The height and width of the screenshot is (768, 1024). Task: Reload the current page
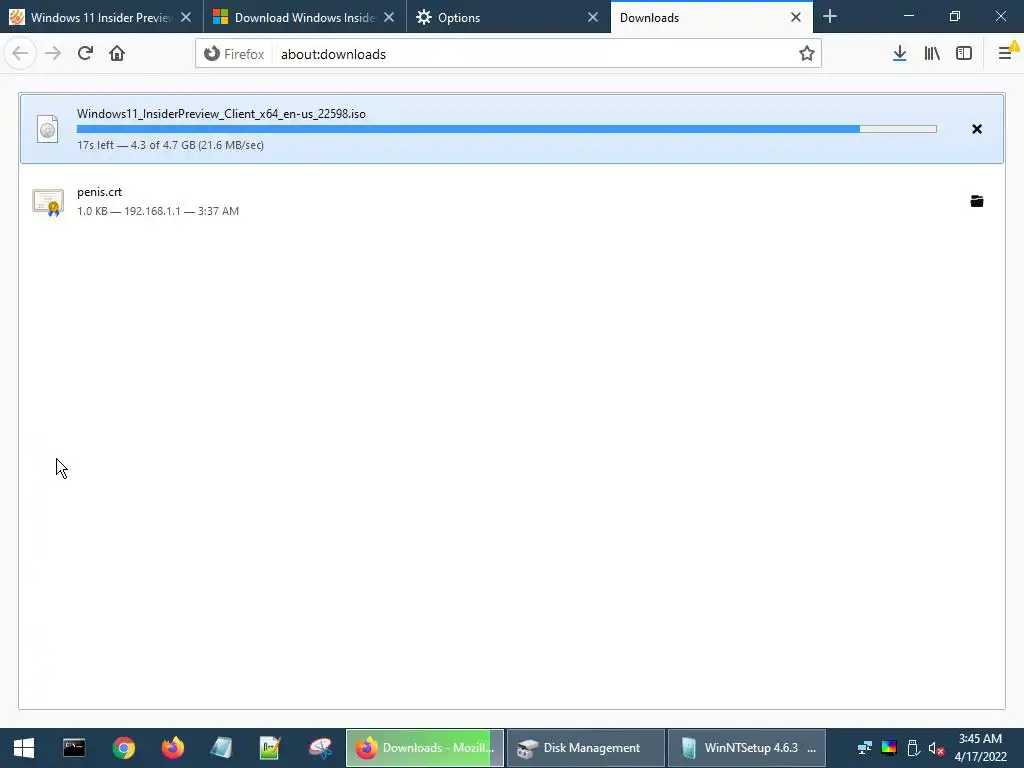pyautogui.click(x=85, y=54)
